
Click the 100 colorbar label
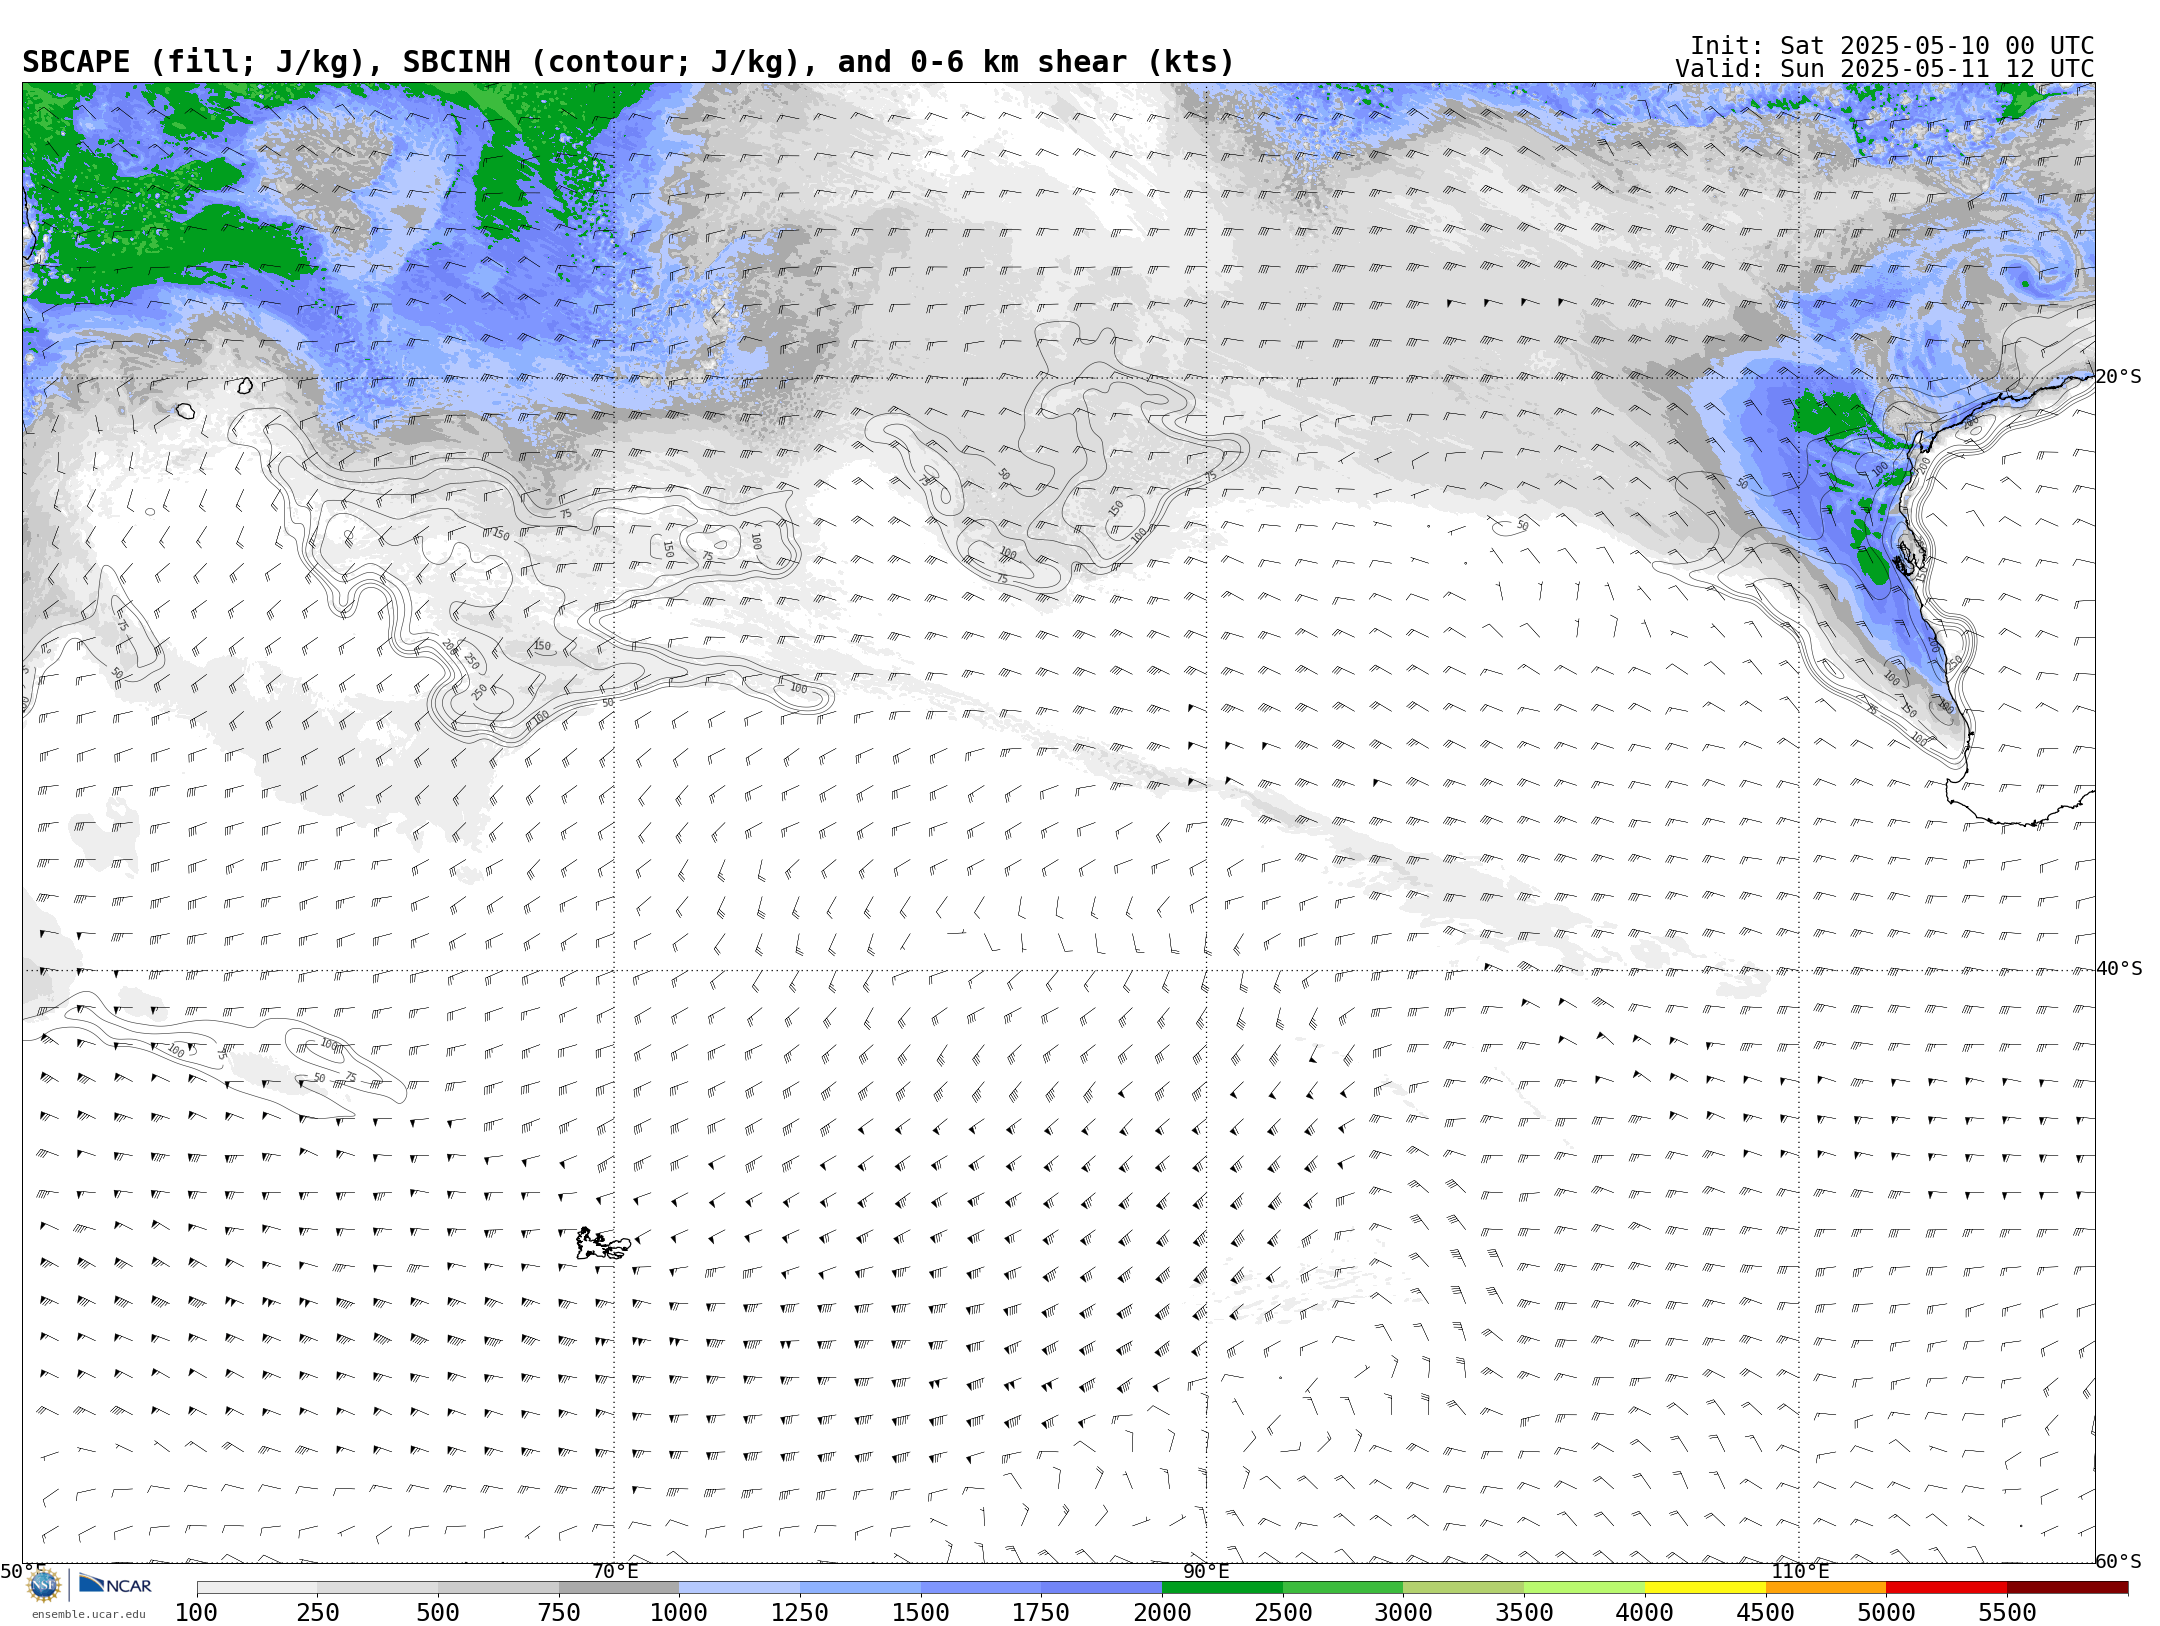[197, 1613]
